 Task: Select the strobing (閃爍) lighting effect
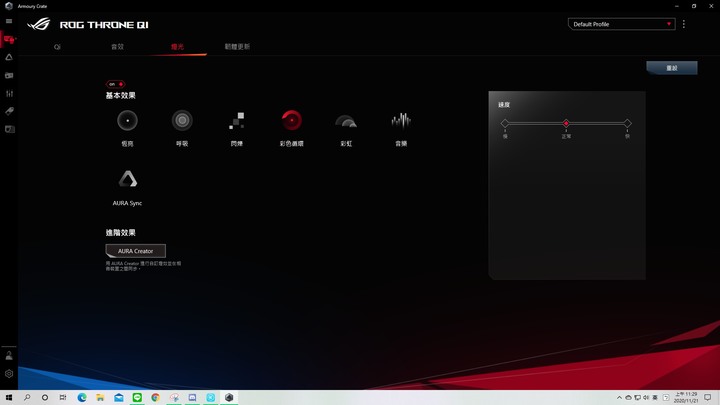click(237, 121)
